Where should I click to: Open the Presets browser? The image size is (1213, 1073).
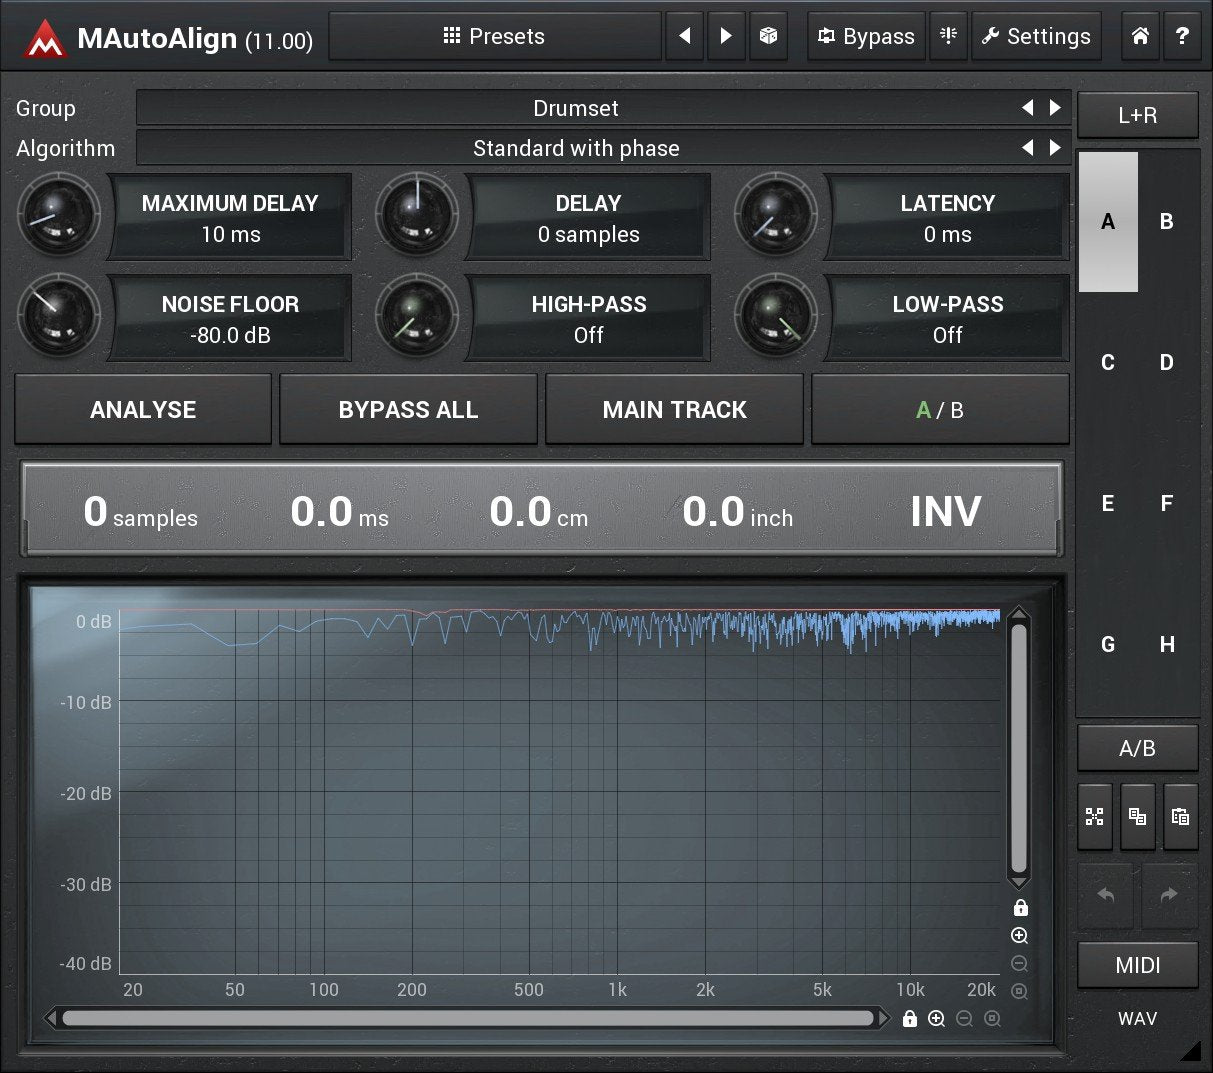tap(495, 36)
